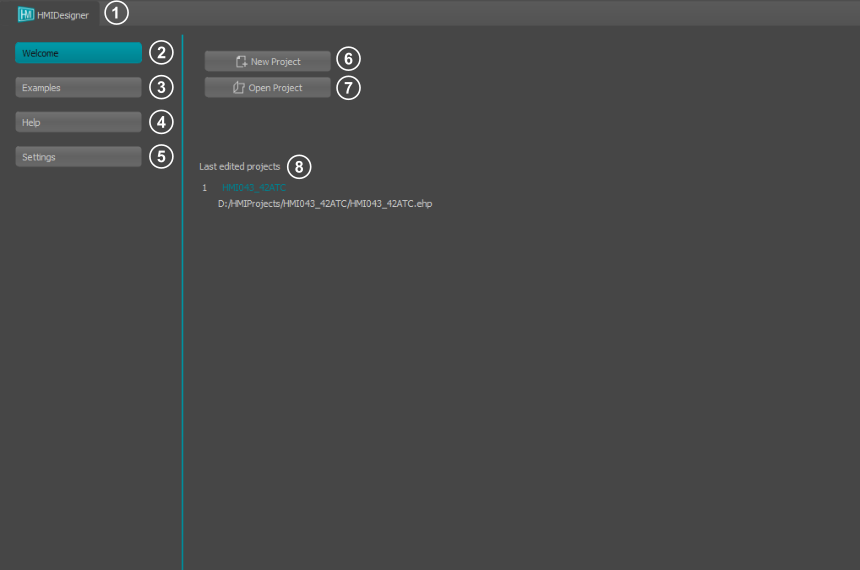Click circled callout 1 beside HMIDesigner title
The image size is (860, 570).
point(117,14)
